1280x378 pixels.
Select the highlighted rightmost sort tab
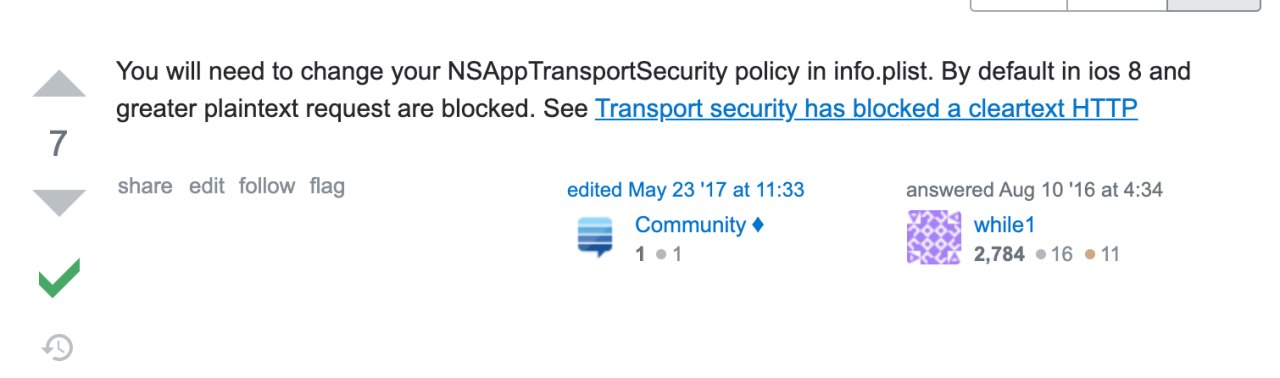click(1213, 5)
